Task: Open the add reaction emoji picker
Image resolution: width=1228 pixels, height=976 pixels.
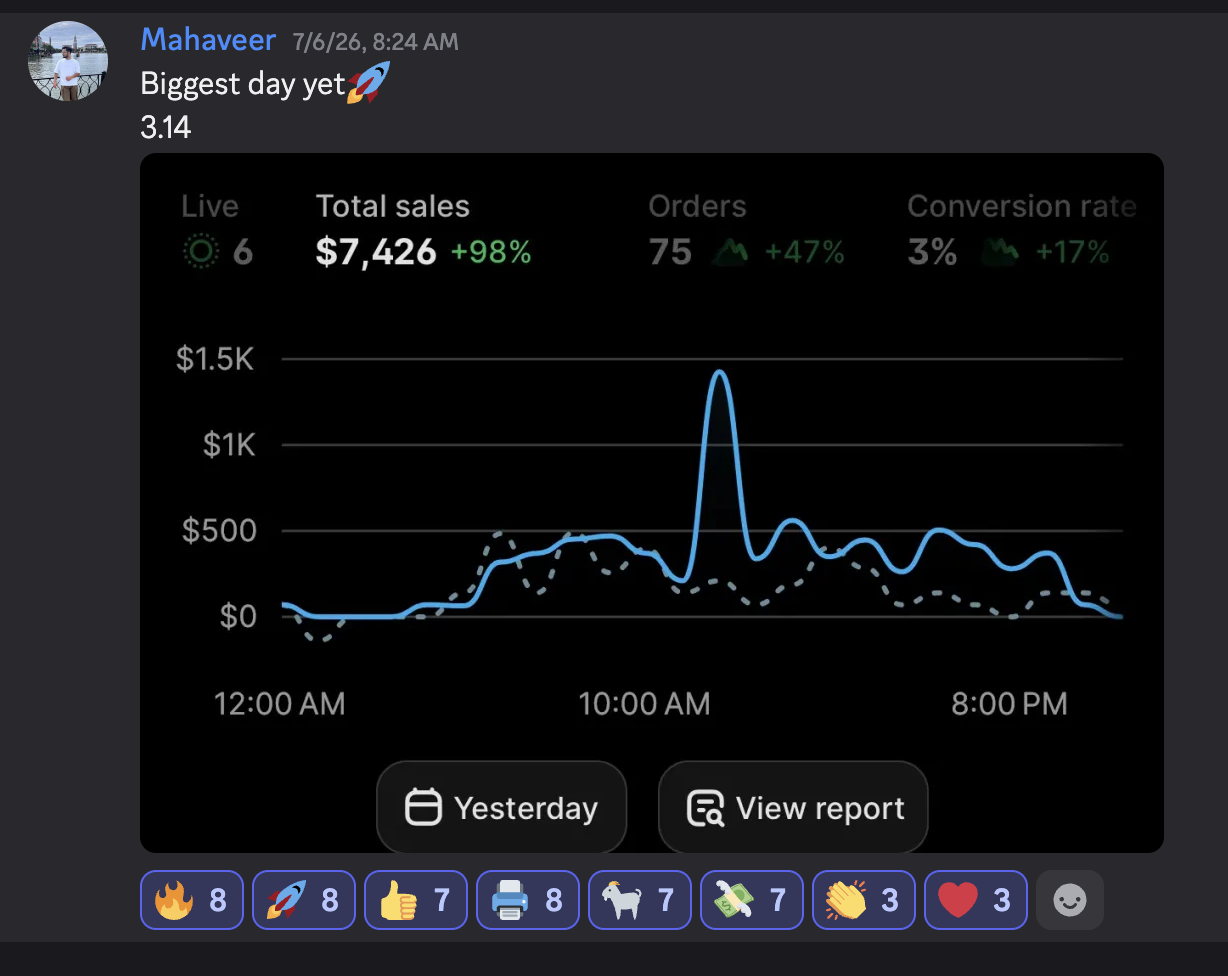Action: coord(1070,901)
